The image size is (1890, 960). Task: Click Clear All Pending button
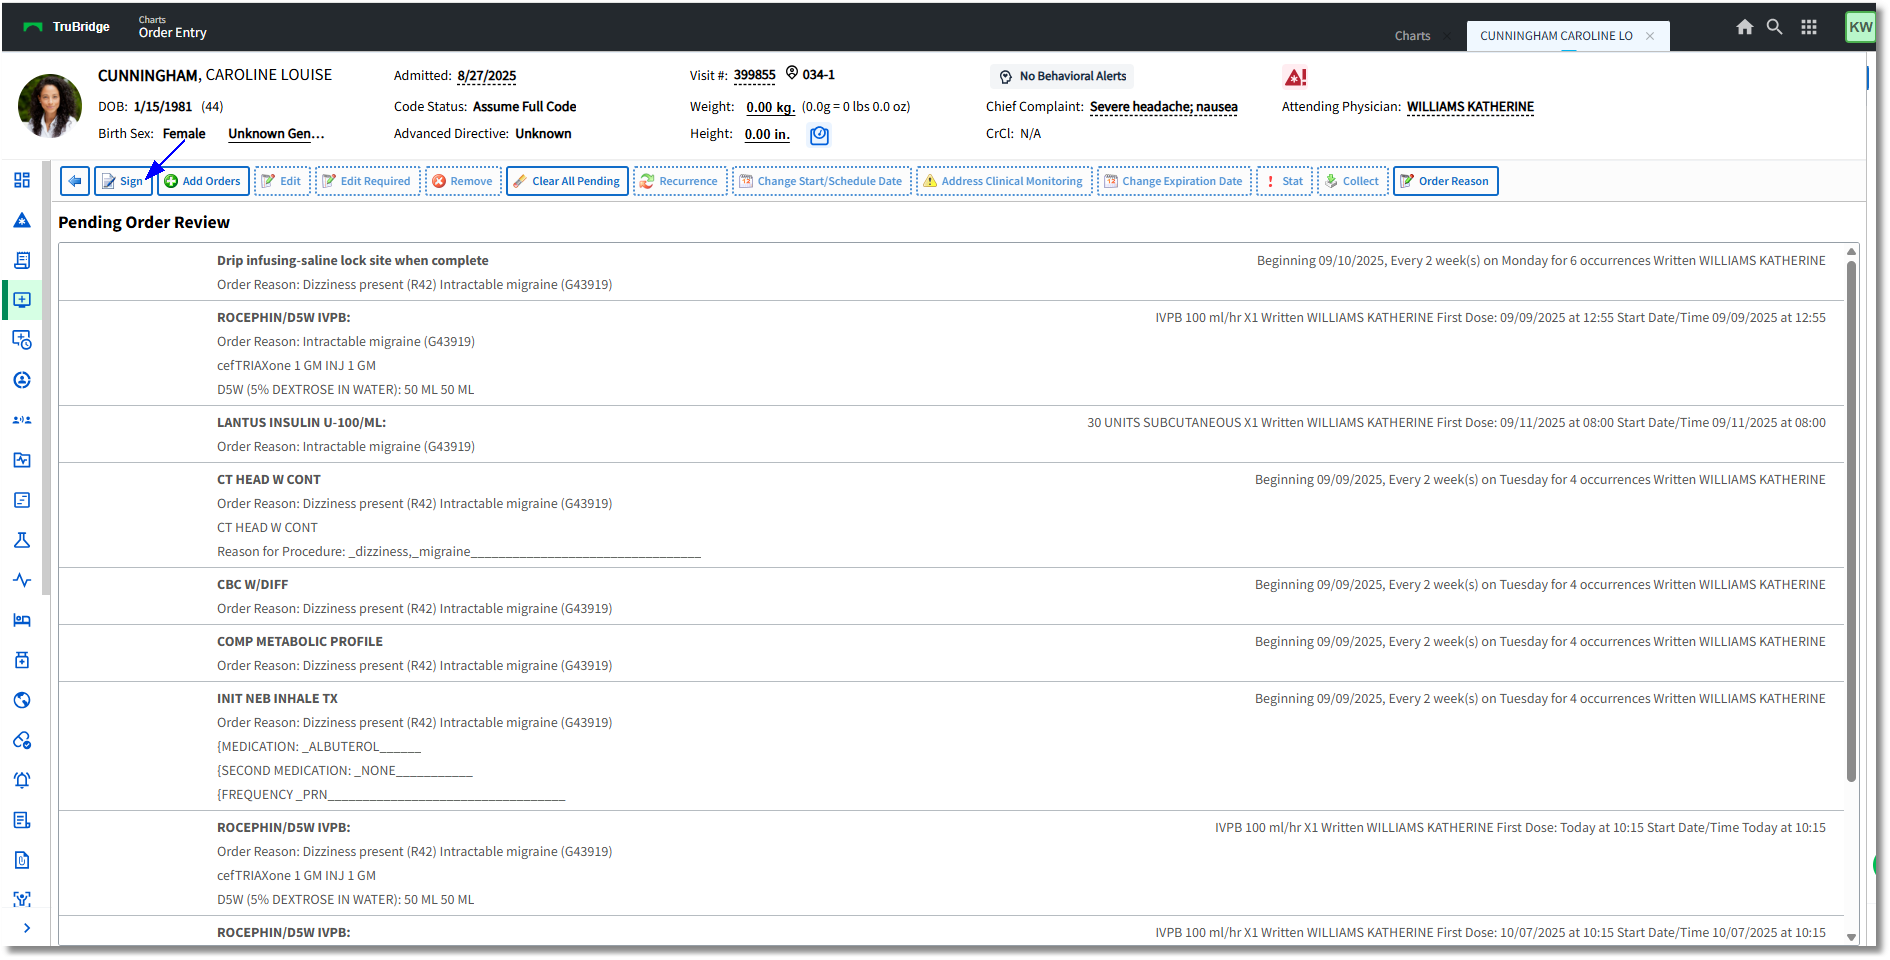point(567,181)
